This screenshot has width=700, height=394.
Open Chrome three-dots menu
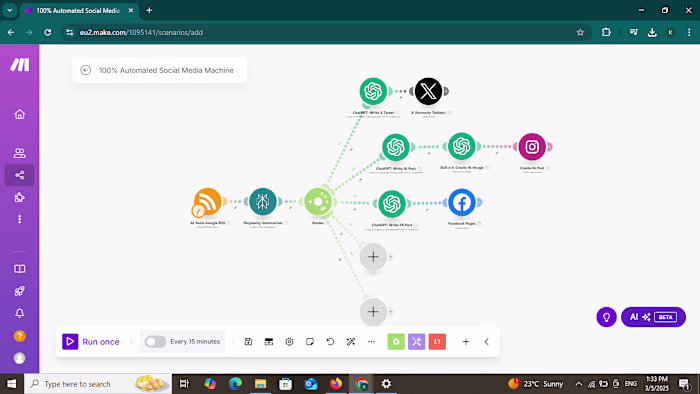click(689, 32)
